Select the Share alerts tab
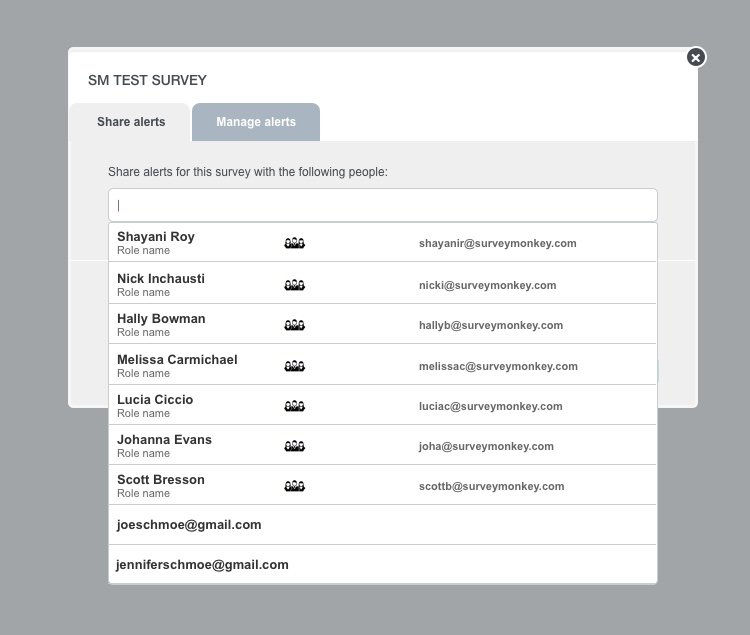Viewport: 750px width, 635px height. [x=130, y=122]
